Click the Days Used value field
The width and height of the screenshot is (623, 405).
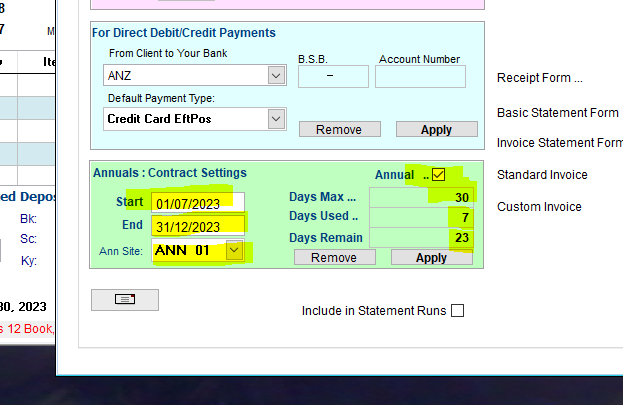coord(421,217)
